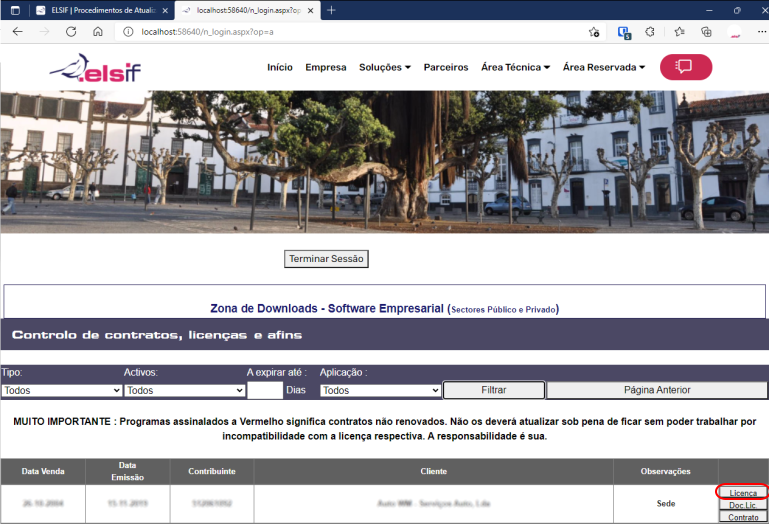The image size is (769, 524).
Task: Click the browser back arrow
Action: tap(17, 31)
